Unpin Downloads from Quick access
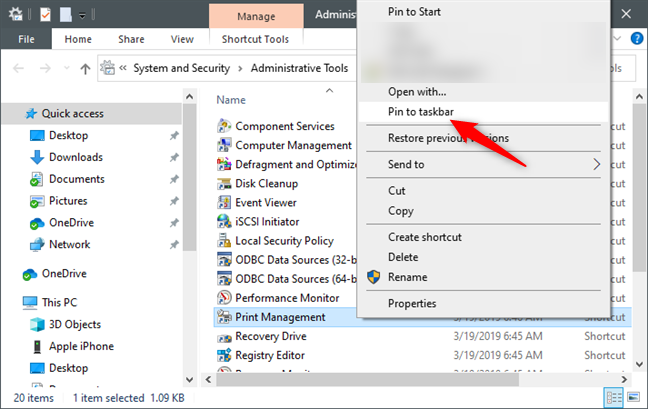This screenshot has width=648, height=409. (x=174, y=157)
